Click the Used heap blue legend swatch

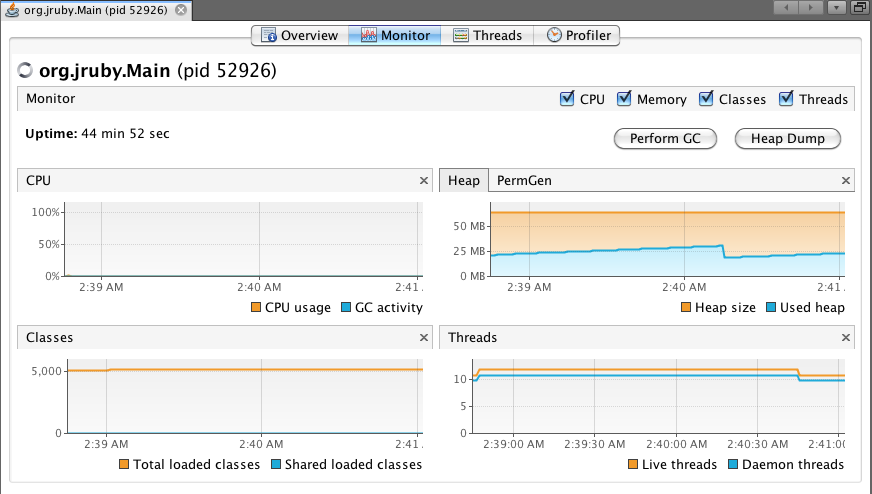tap(771, 307)
